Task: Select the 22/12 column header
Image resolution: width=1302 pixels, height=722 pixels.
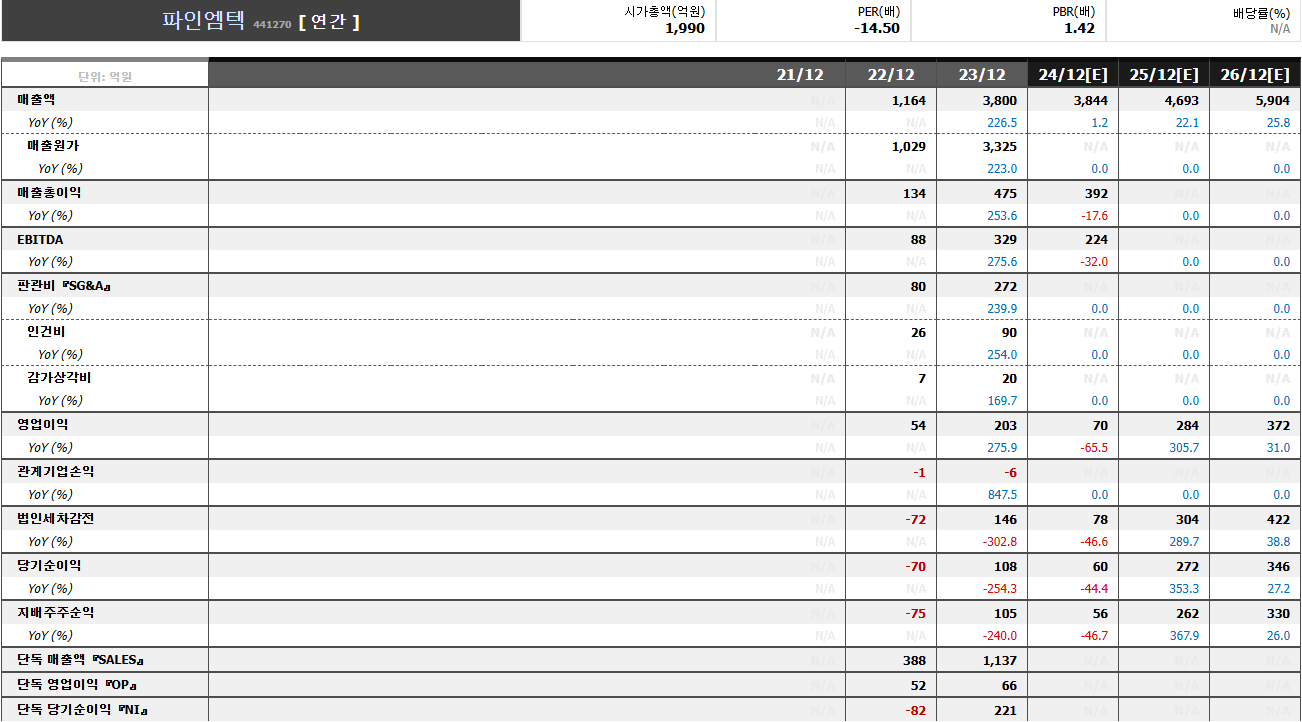Action: tap(890, 75)
